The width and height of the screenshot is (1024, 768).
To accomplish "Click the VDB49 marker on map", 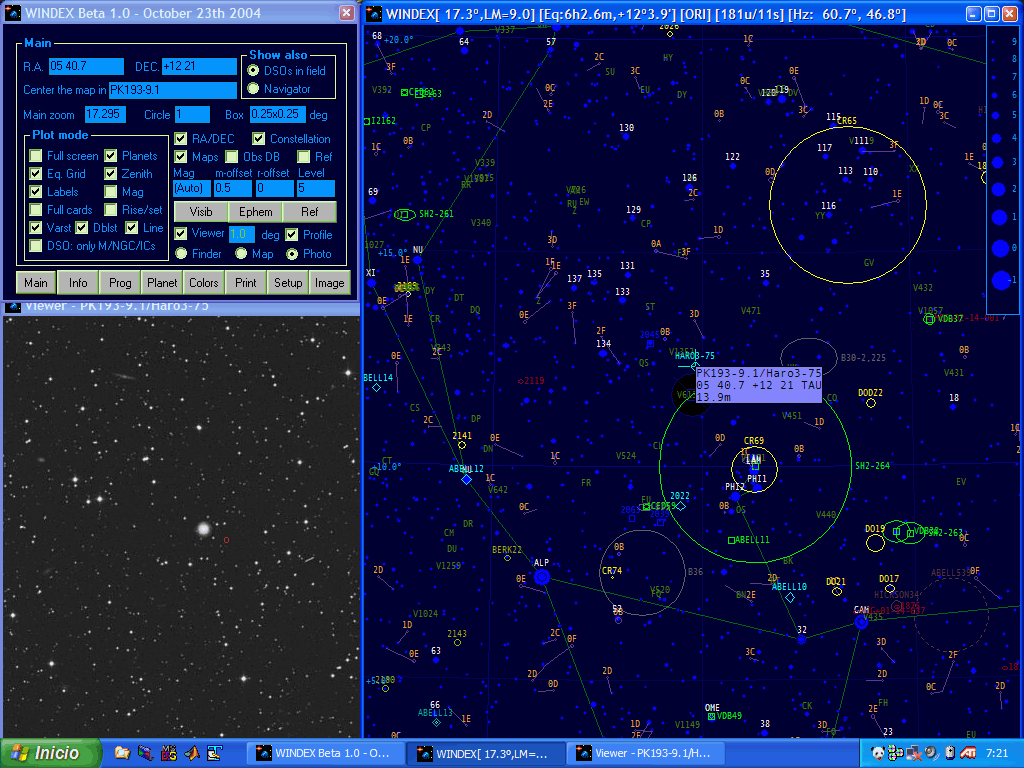I will (x=711, y=716).
